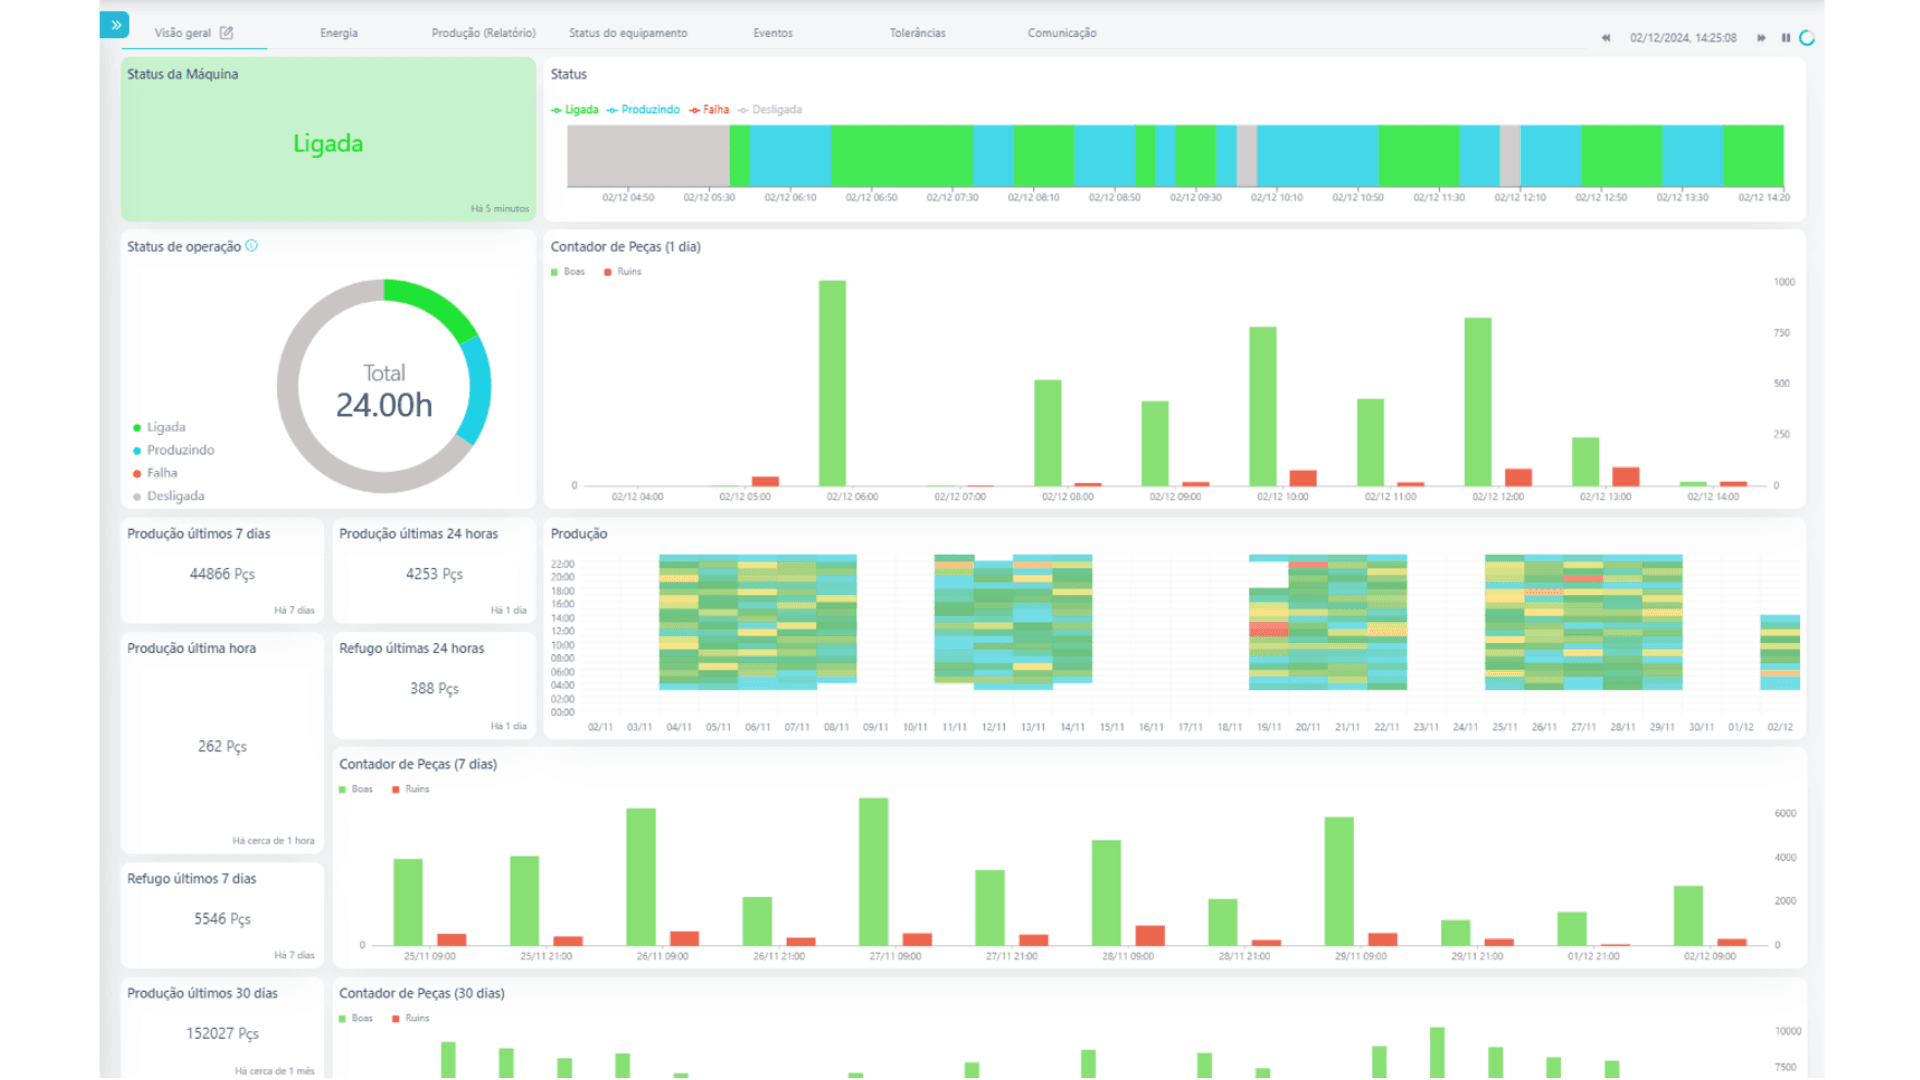This screenshot has height=1080, width=1920.
Task: Edit the Visão geral dashboard pencil icon
Action: pos(227,33)
